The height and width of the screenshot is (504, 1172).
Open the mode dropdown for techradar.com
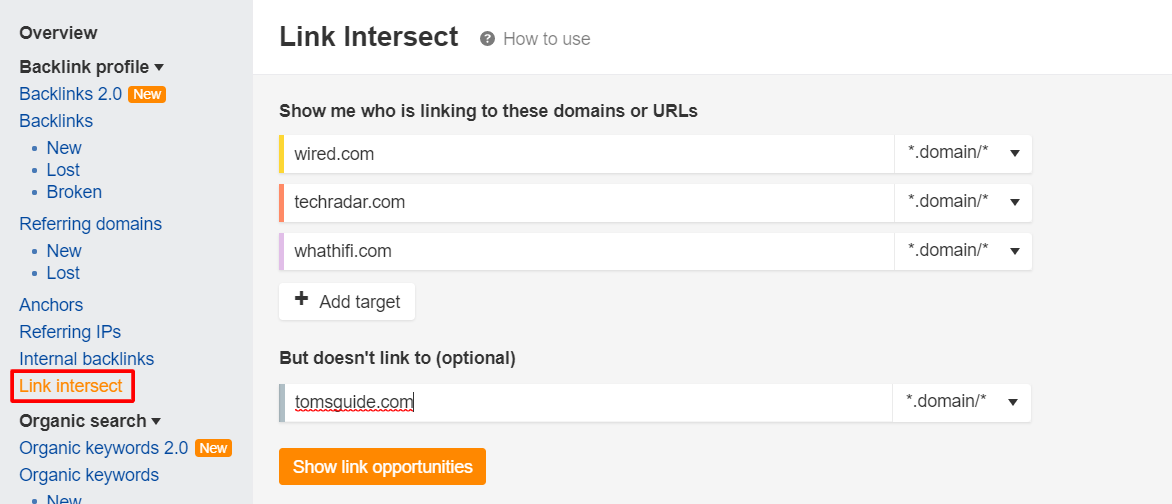(x=963, y=202)
